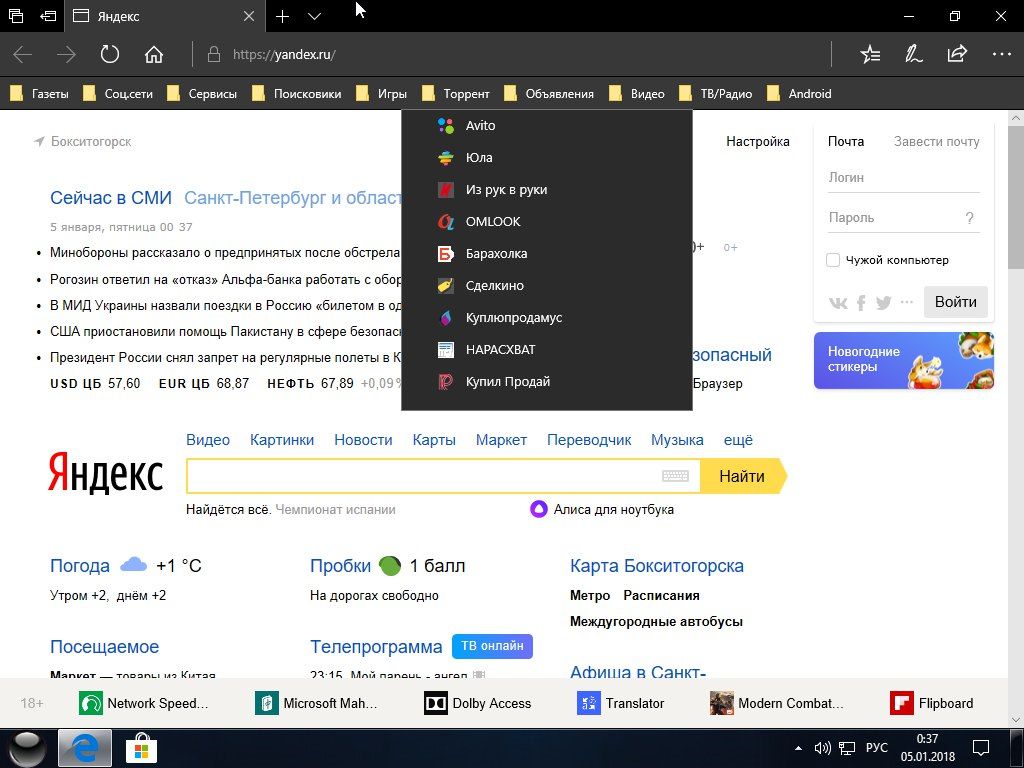Open the Поисковики bookmarks folder
Image resolution: width=1024 pixels, height=768 pixels.
click(296, 94)
